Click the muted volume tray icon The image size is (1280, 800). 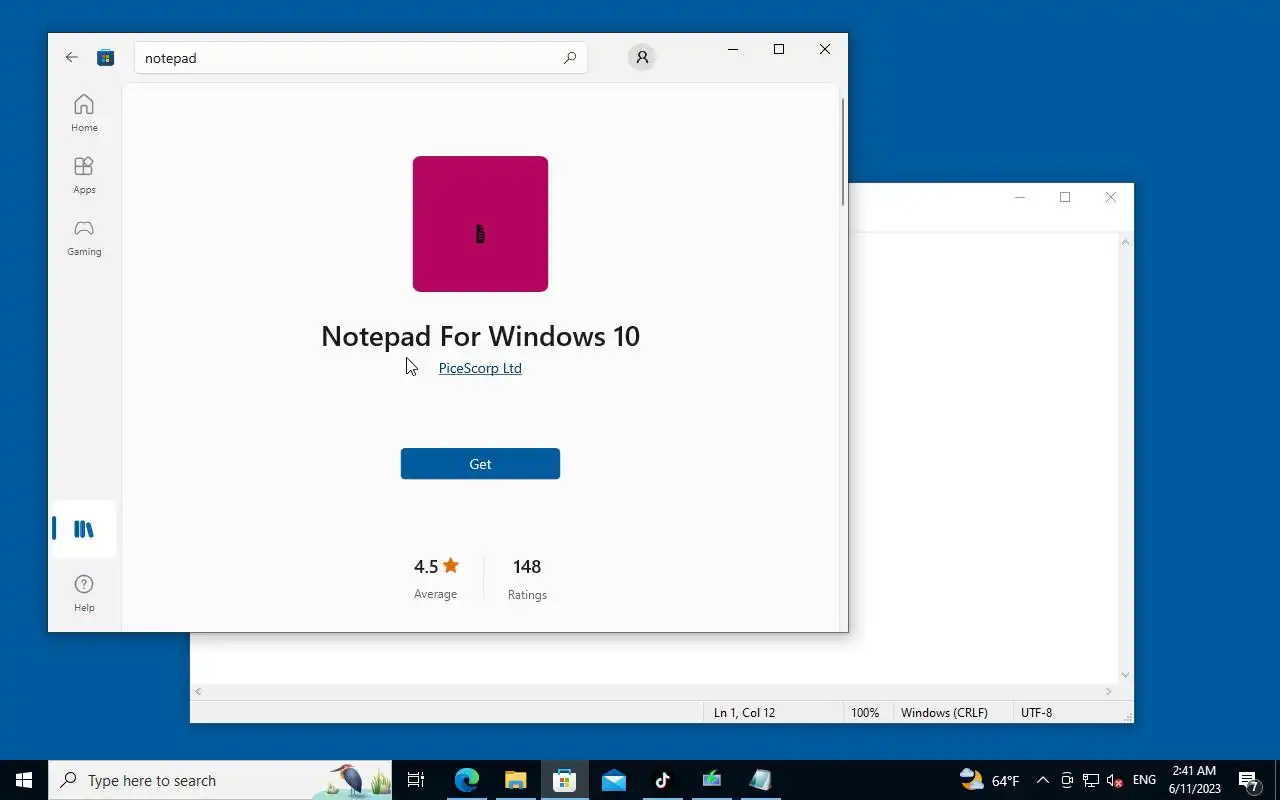pyautogui.click(x=1115, y=780)
